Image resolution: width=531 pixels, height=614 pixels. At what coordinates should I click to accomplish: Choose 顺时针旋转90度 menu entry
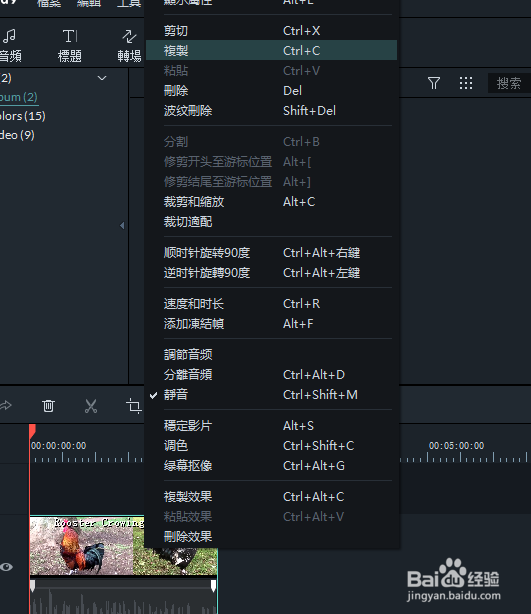[271, 253]
